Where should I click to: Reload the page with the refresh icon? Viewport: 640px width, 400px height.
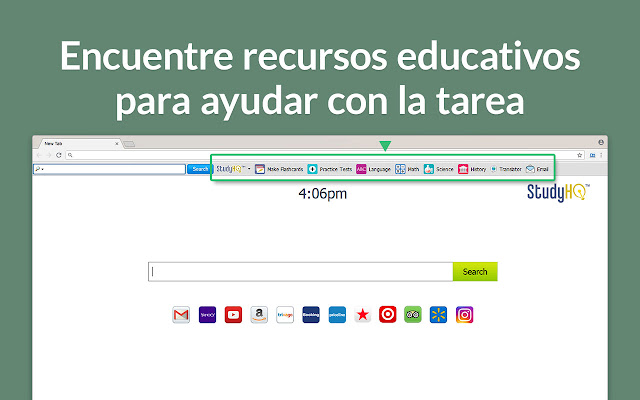coord(59,155)
